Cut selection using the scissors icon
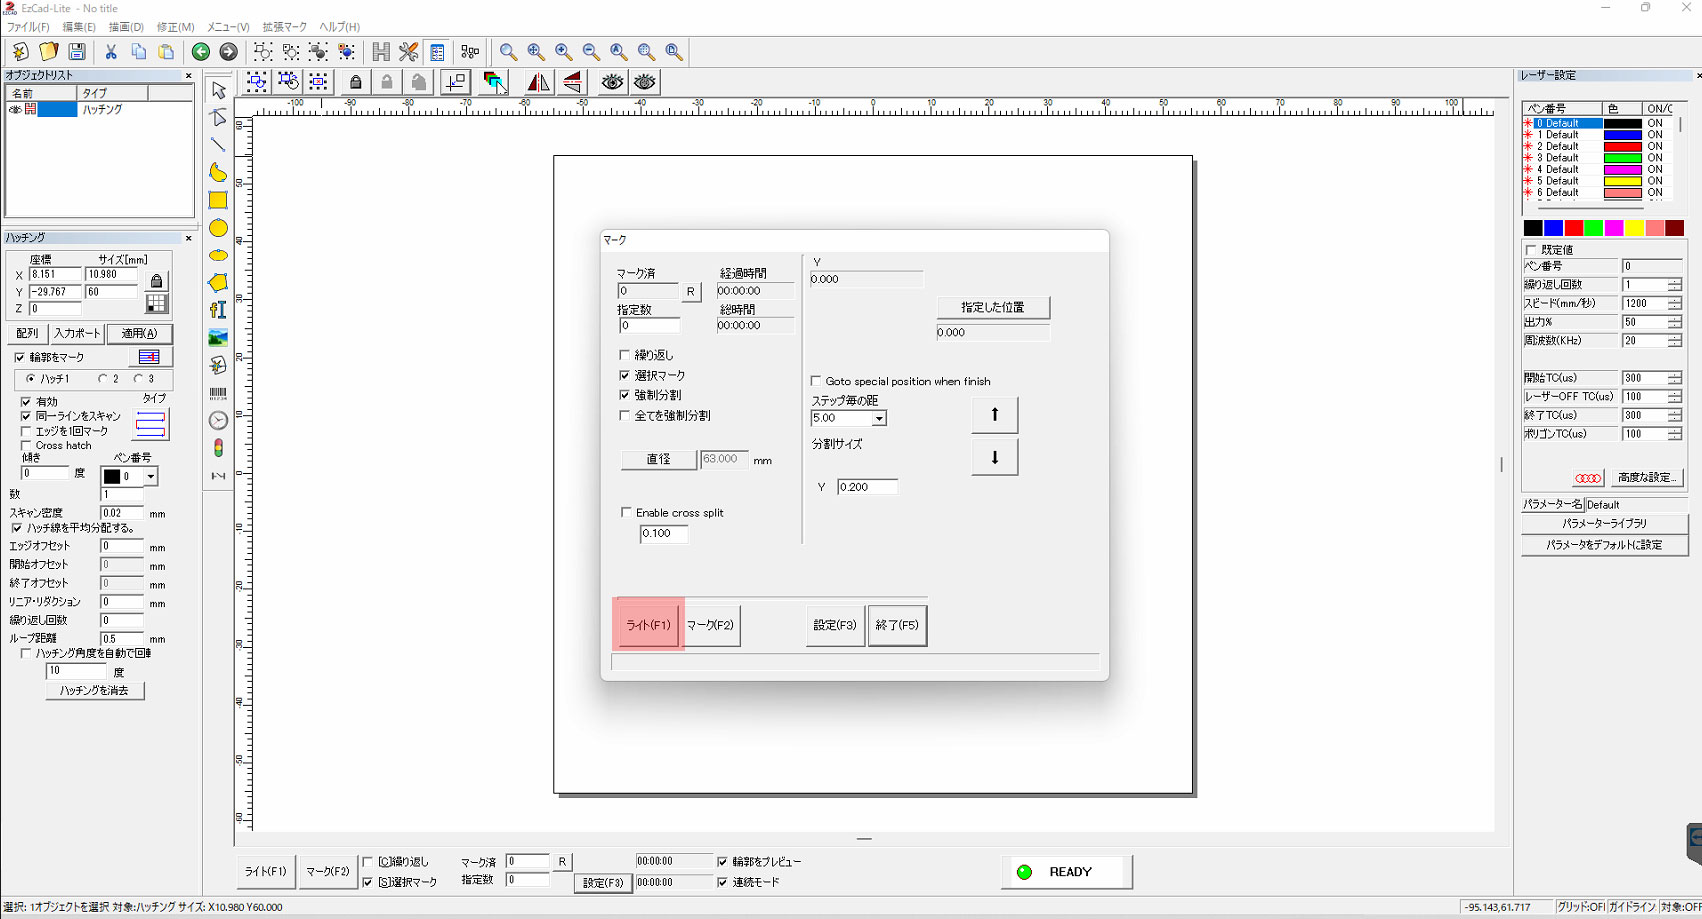The image size is (1702, 919). pos(111,52)
